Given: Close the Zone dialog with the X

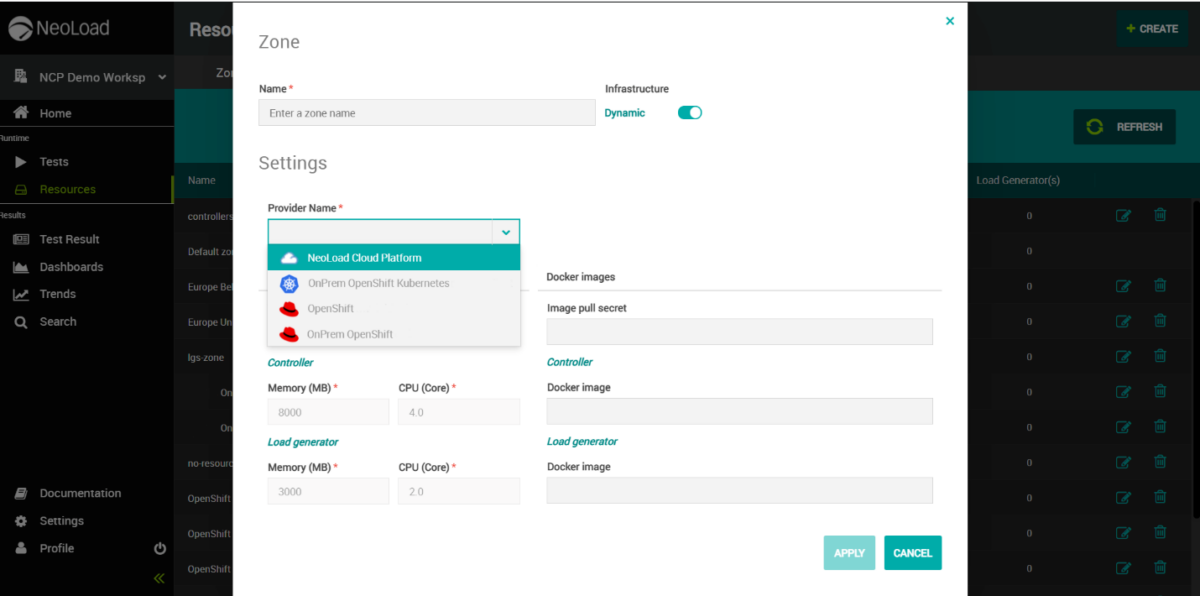Looking at the screenshot, I should tap(950, 21).
